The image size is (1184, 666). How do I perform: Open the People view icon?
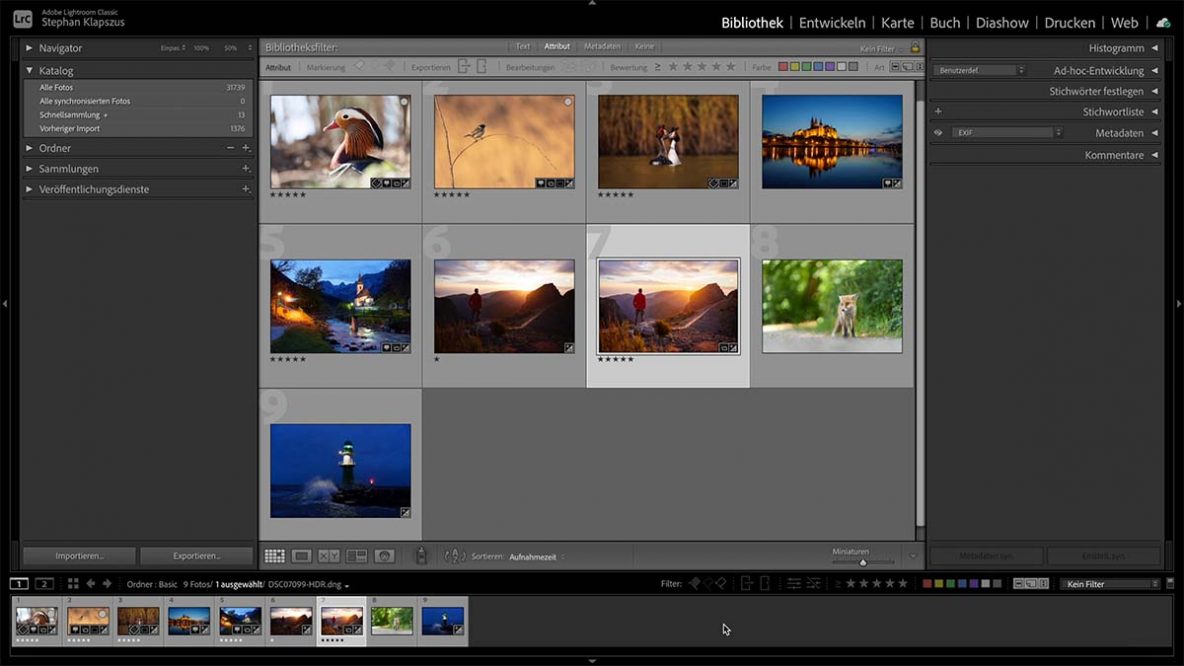point(385,556)
